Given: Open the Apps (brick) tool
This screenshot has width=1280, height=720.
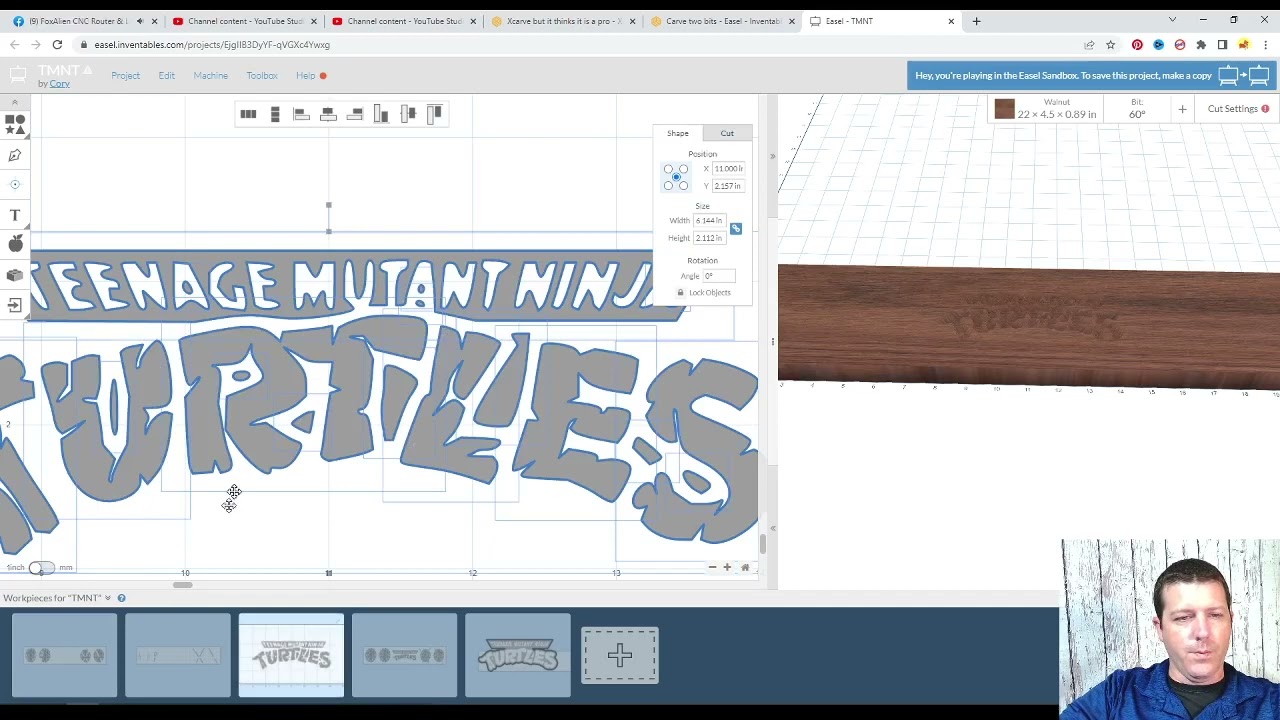Looking at the screenshot, I should pyautogui.click(x=15, y=275).
